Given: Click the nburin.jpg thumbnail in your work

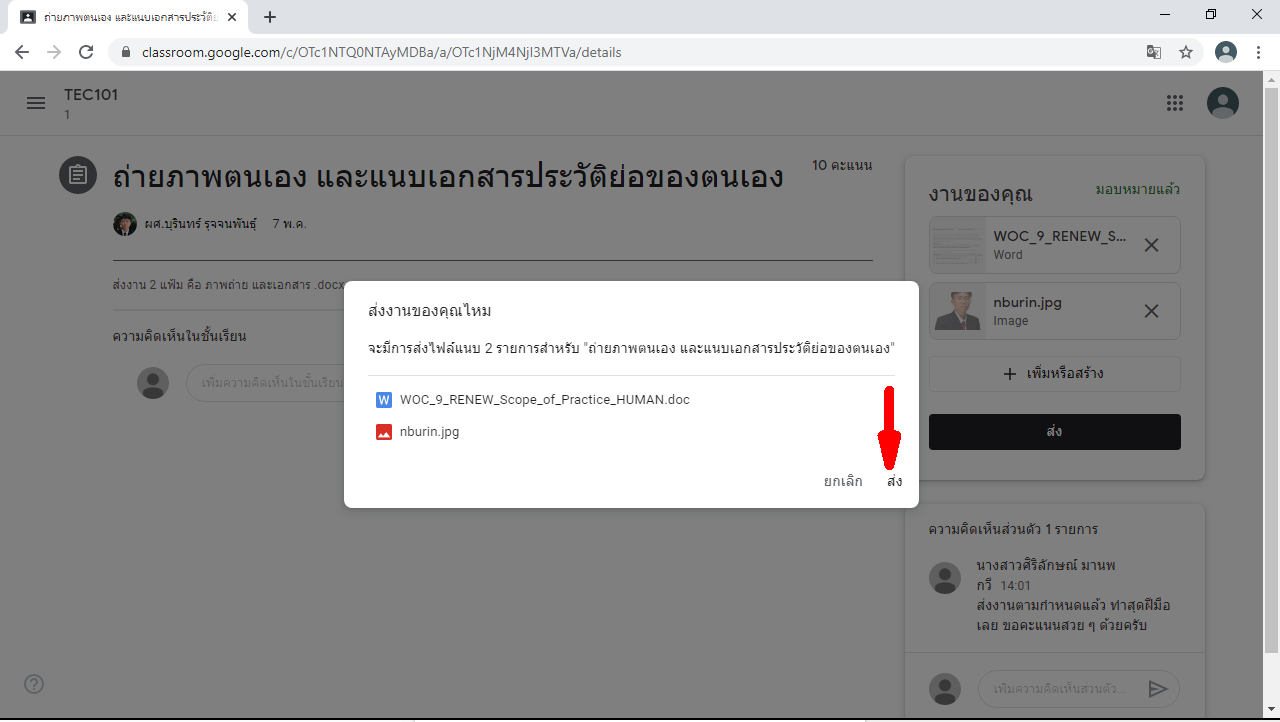Looking at the screenshot, I should 958,311.
